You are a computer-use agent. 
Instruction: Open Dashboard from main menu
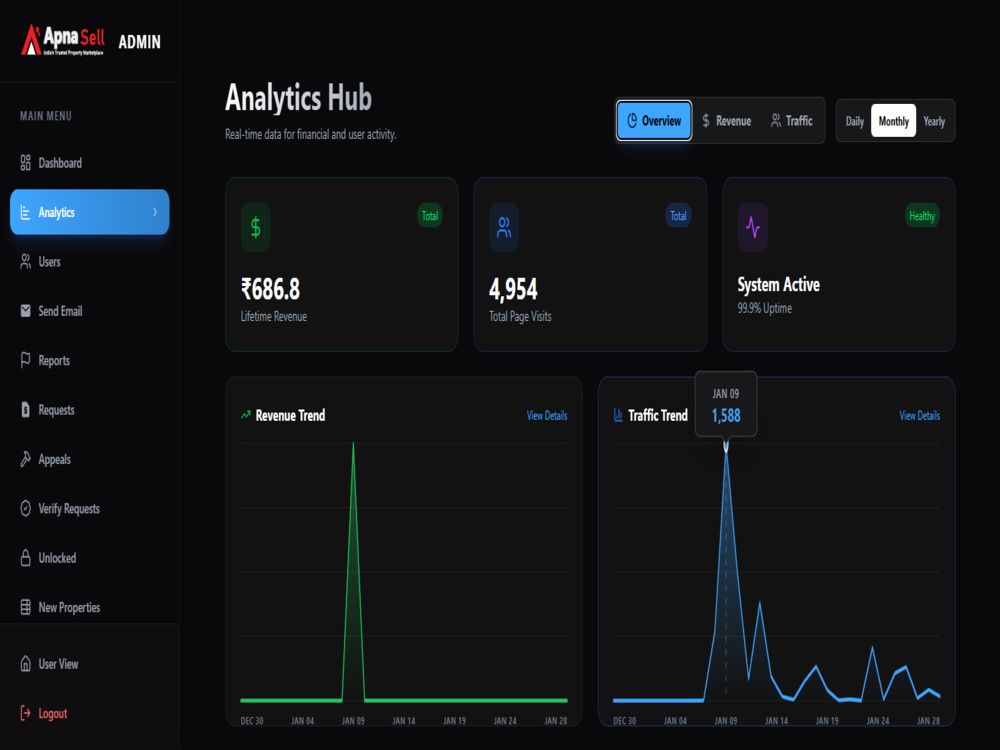pos(89,163)
